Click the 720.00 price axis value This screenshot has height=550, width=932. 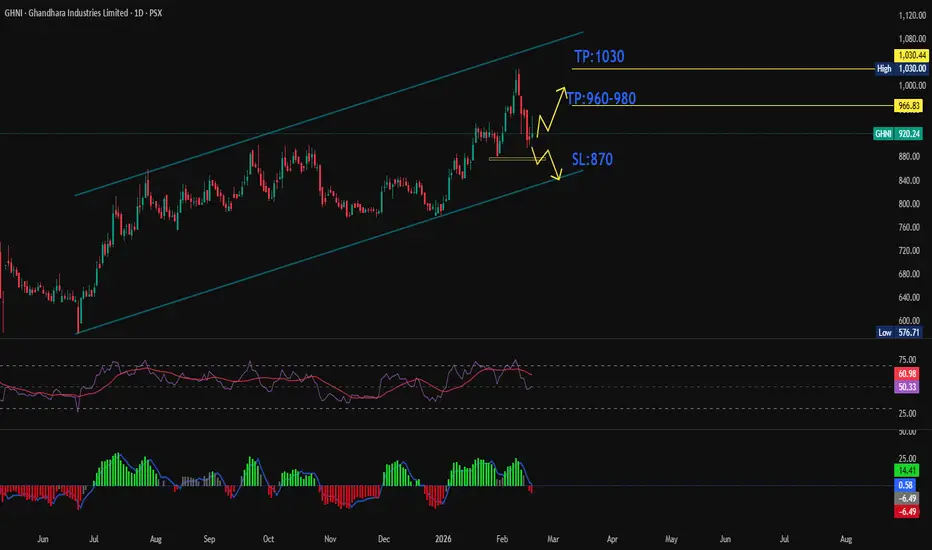[x=909, y=251]
